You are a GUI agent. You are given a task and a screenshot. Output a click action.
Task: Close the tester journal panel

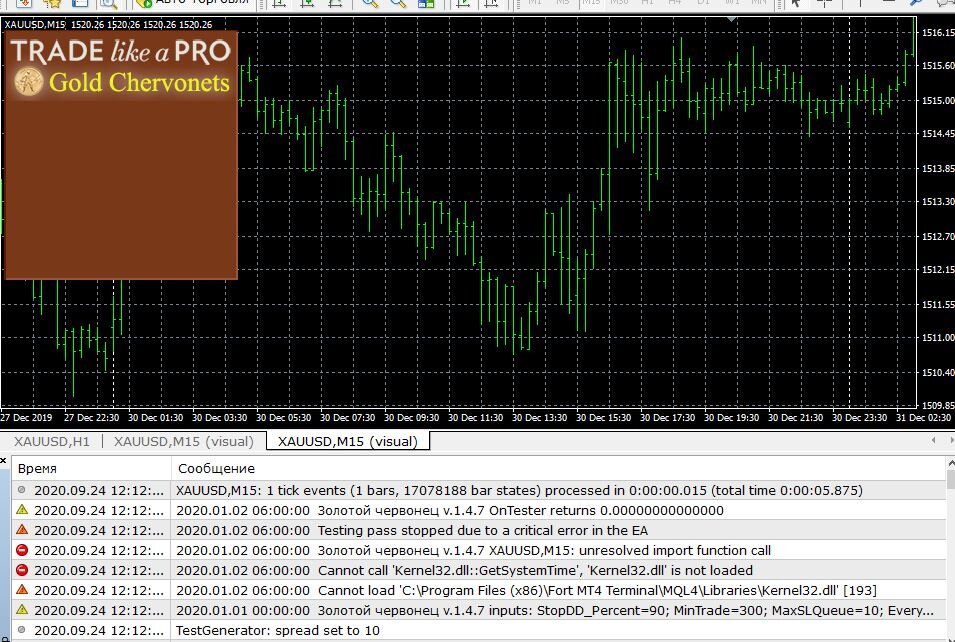coord(4,460)
